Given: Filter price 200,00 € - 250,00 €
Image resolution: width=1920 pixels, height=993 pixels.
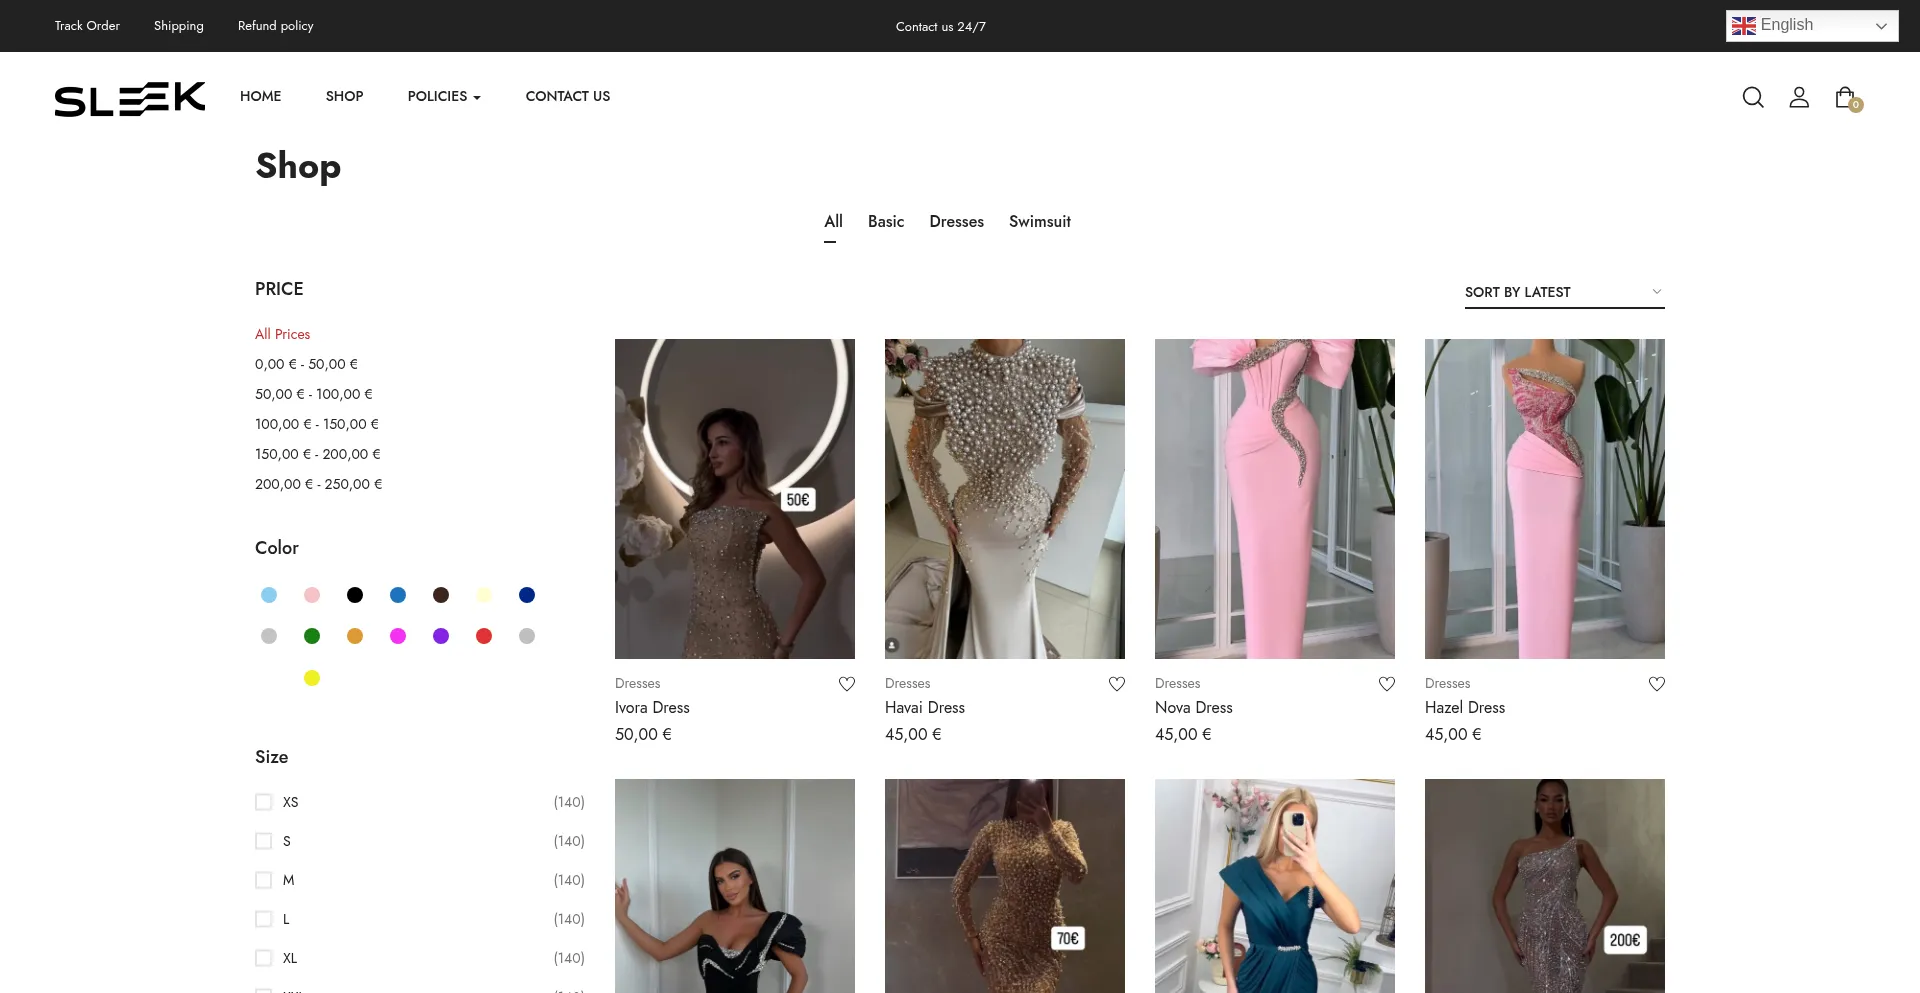Looking at the screenshot, I should 319,484.
